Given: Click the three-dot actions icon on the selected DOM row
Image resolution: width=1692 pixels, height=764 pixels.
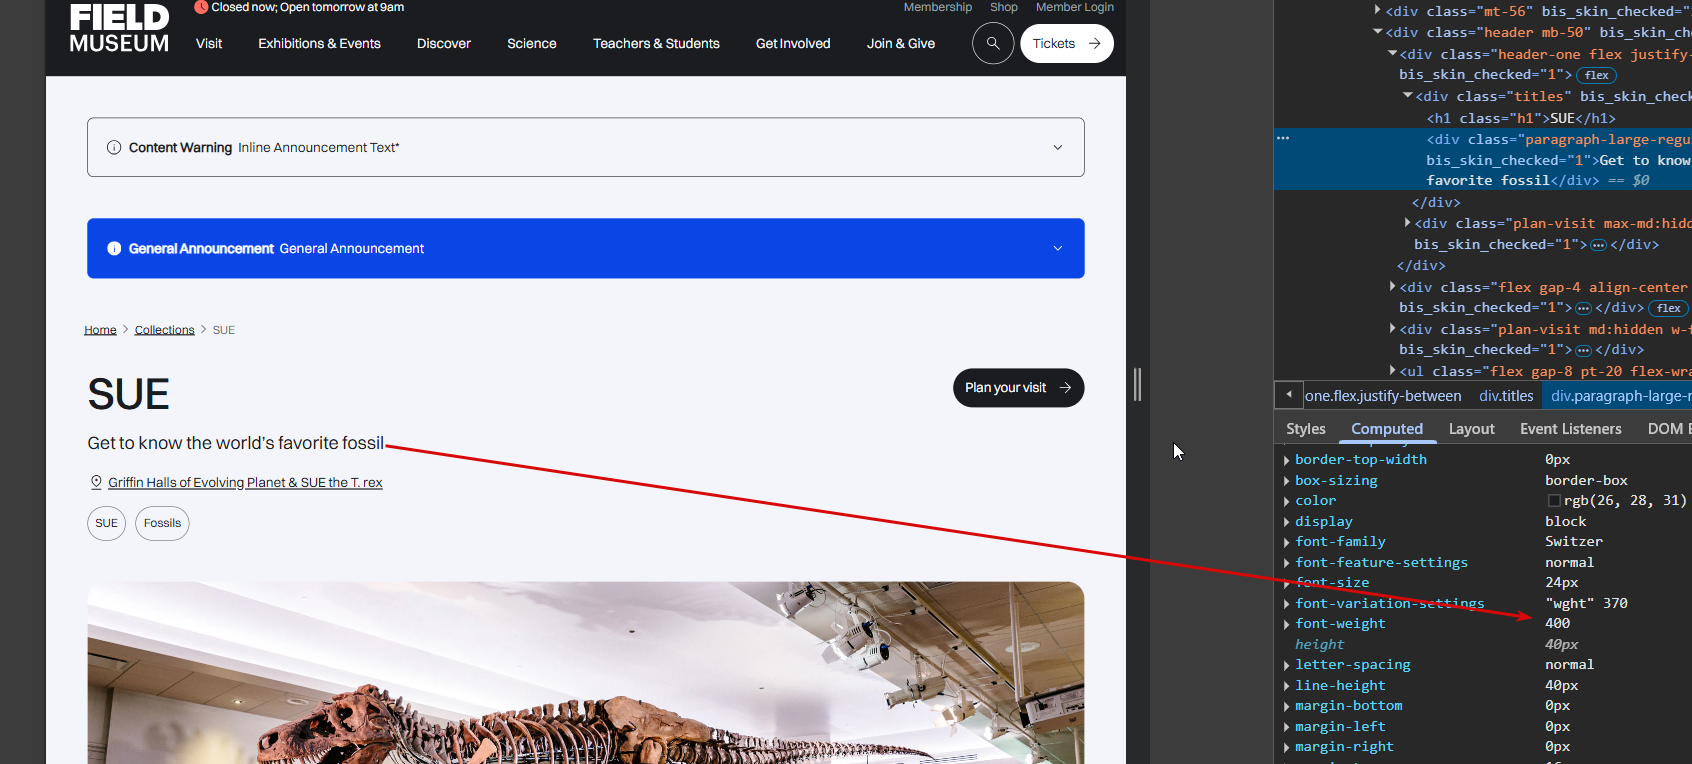Looking at the screenshot, I should point(1283,138).
